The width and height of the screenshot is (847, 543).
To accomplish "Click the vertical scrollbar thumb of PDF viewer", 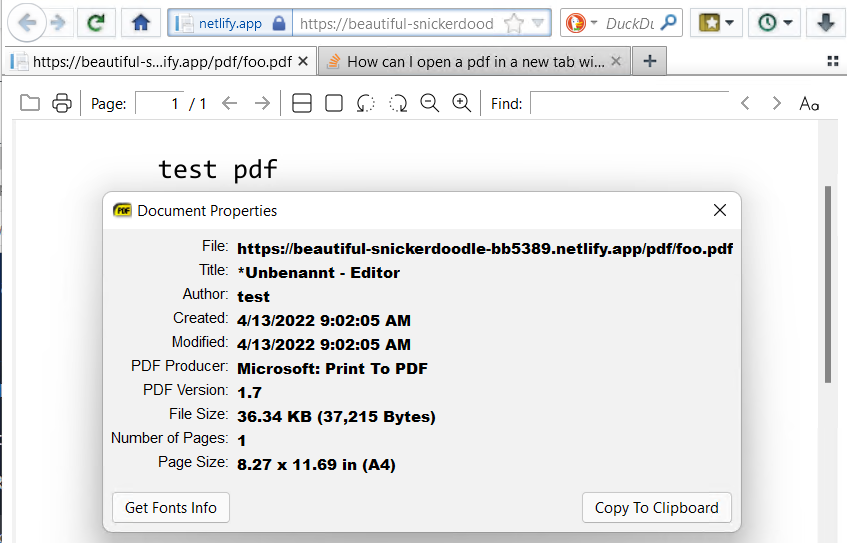I will click(x=828, y=285).
